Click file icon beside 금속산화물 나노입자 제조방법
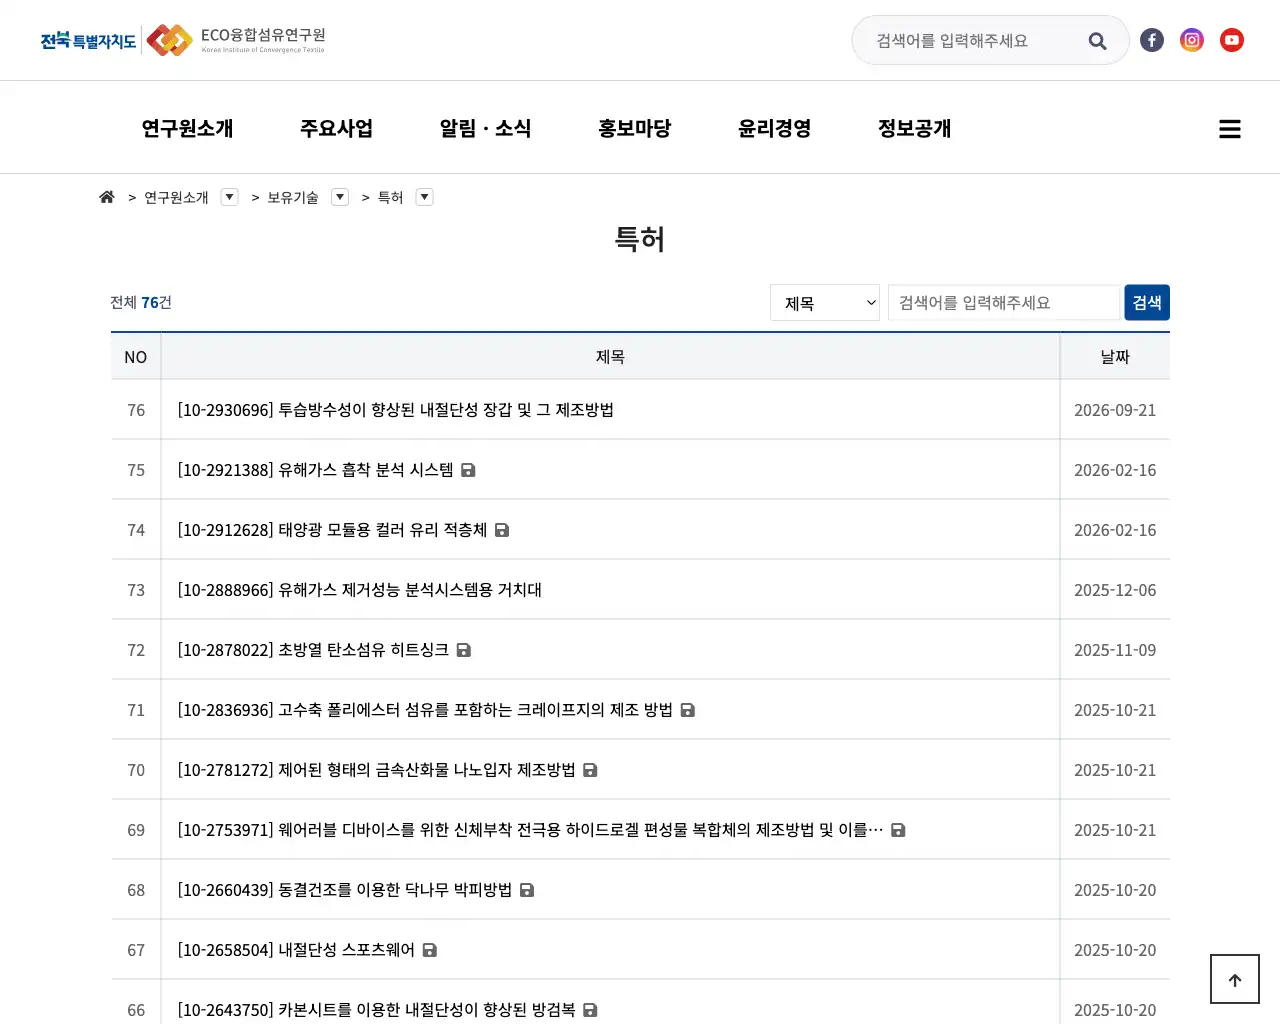This screenshot has height=1024, width=1280. coord(590,770)
